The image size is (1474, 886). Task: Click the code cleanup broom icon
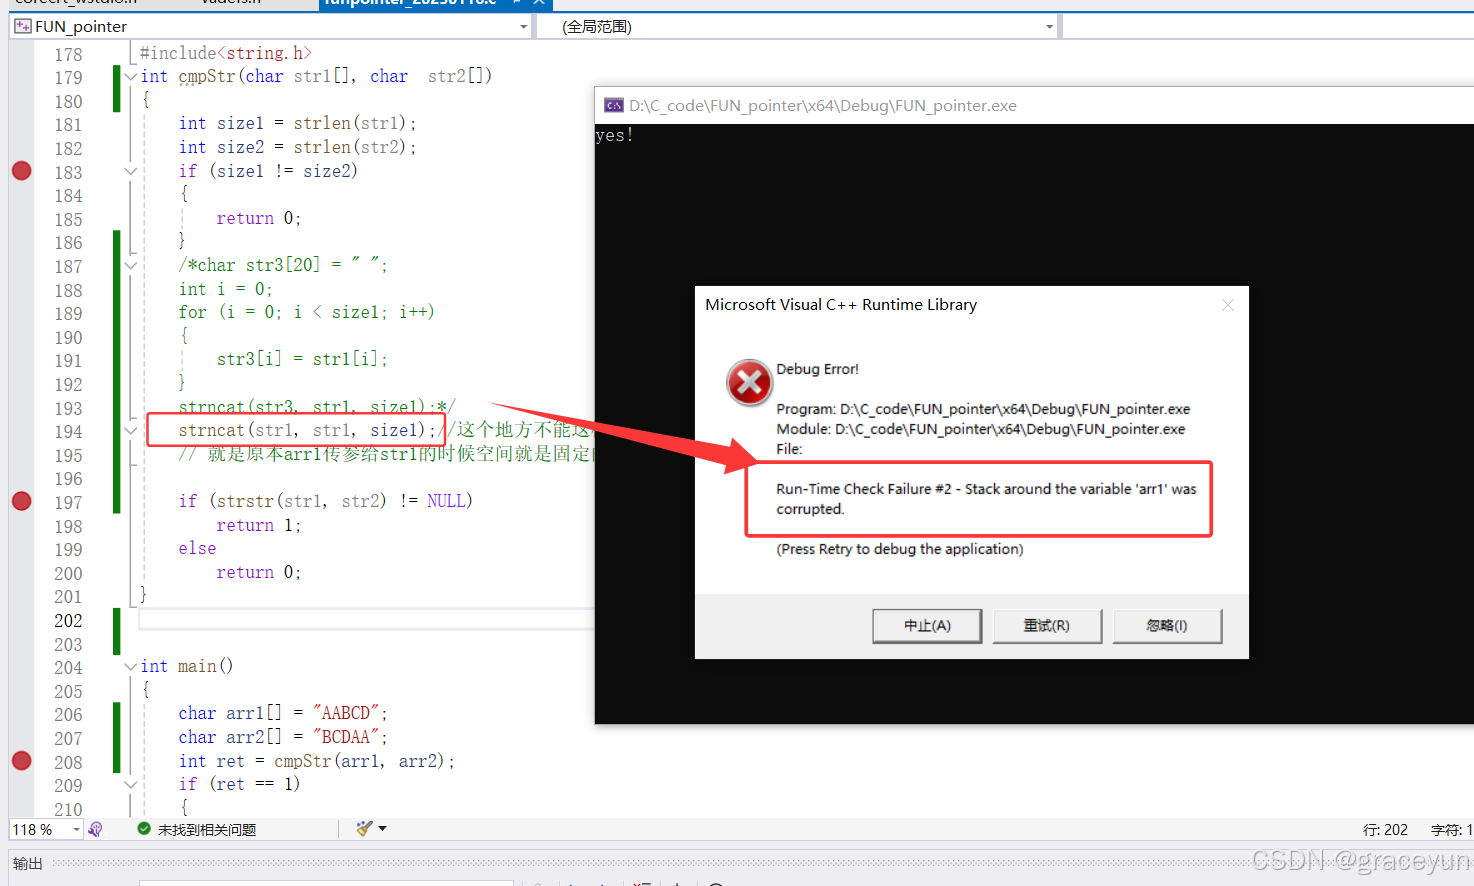(364, 829)
